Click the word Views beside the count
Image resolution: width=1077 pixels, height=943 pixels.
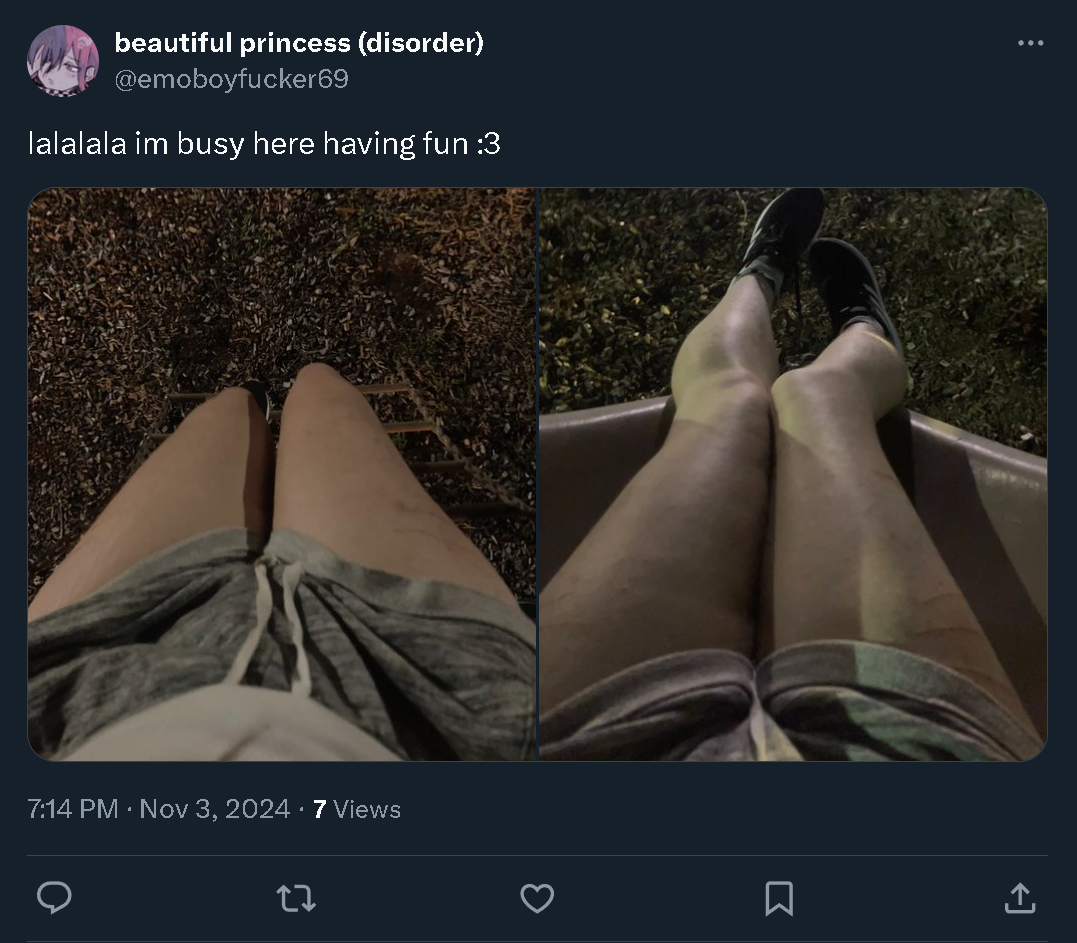click(367, 809)
